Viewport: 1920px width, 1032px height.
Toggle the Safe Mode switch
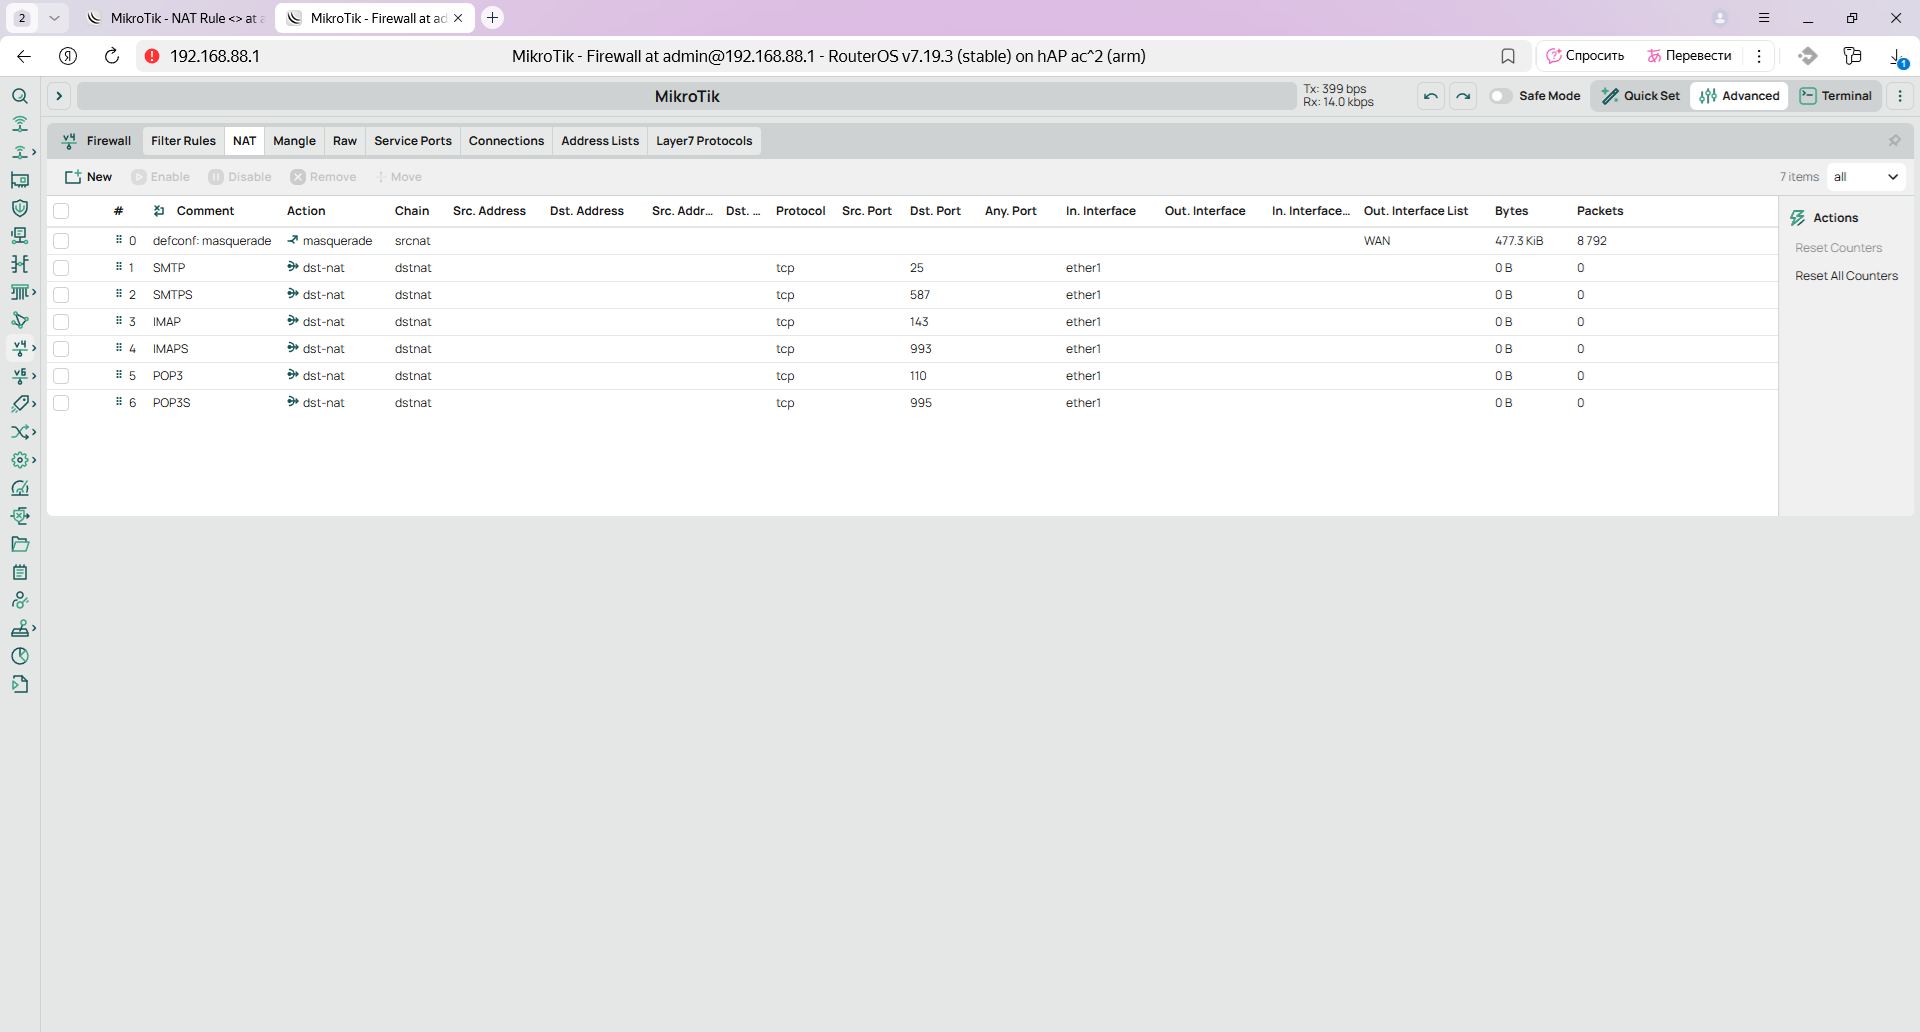(x=1500, y=96)
